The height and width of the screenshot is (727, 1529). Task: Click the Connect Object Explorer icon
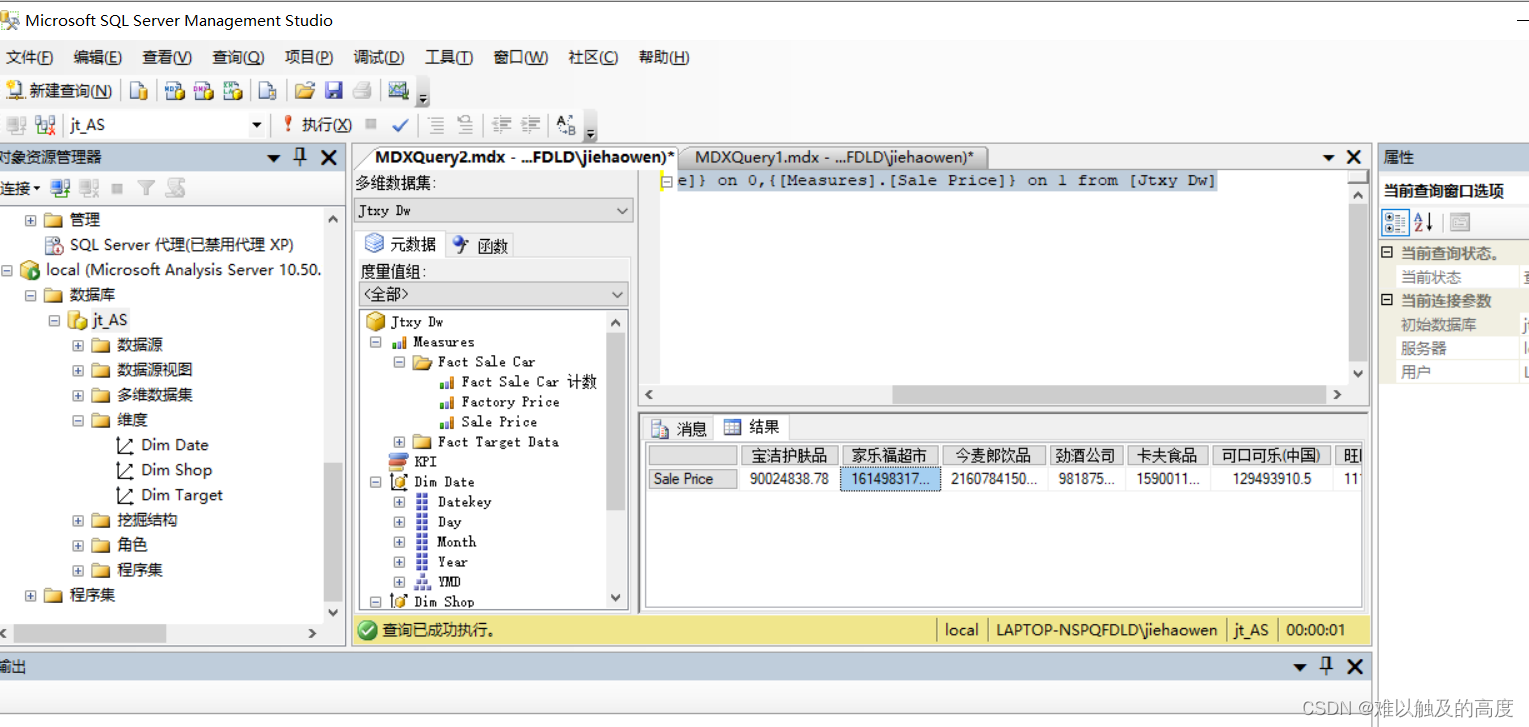pyautogui.click(x=60, y=188)
